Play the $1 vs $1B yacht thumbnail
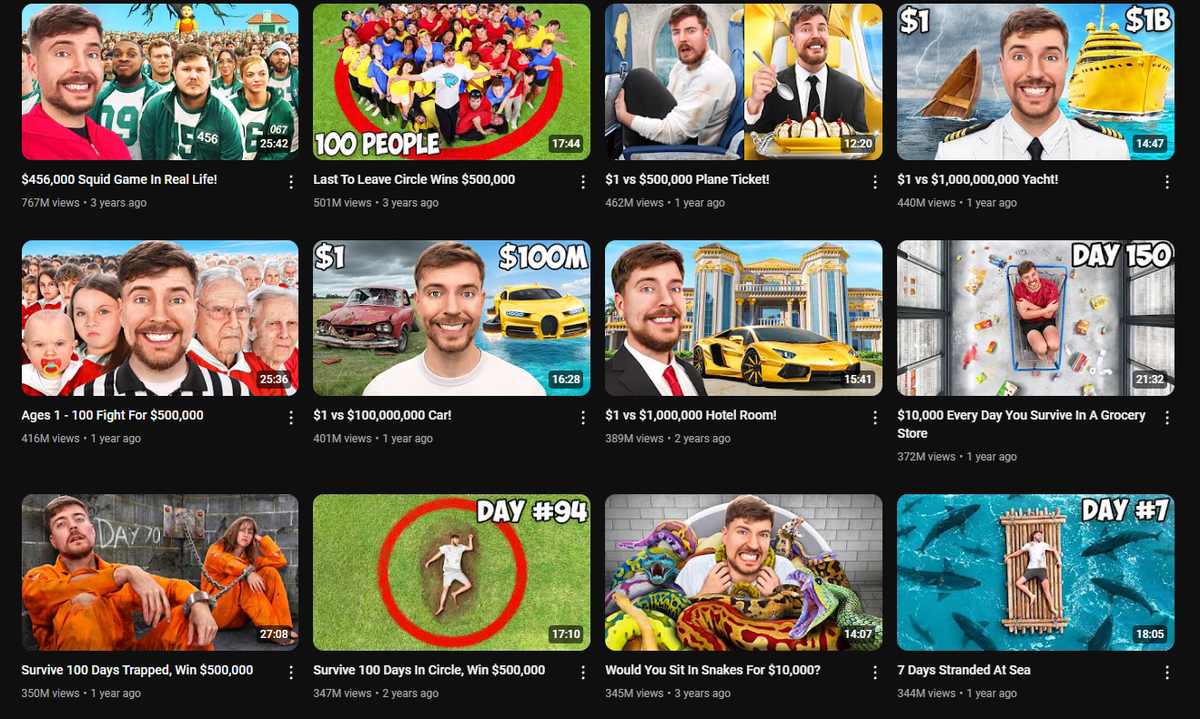The height and width of the screenshot is (719, 1200). [x=1035, y=82]
